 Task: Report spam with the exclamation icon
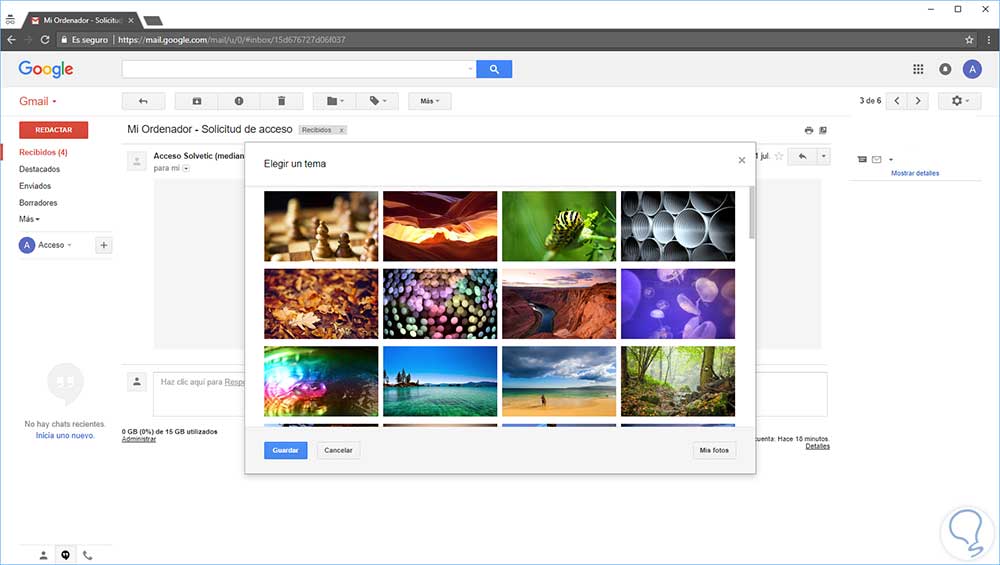[x=239, y=101]
